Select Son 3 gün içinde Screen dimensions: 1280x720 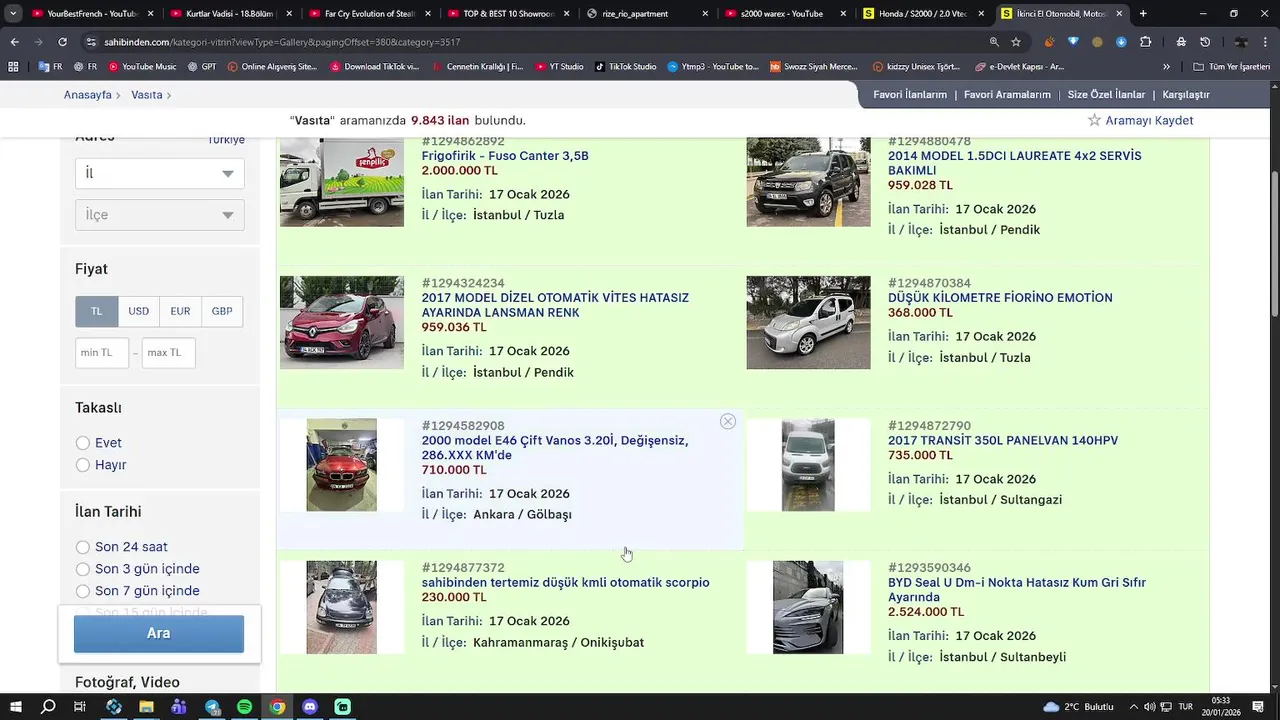(83, 569)
